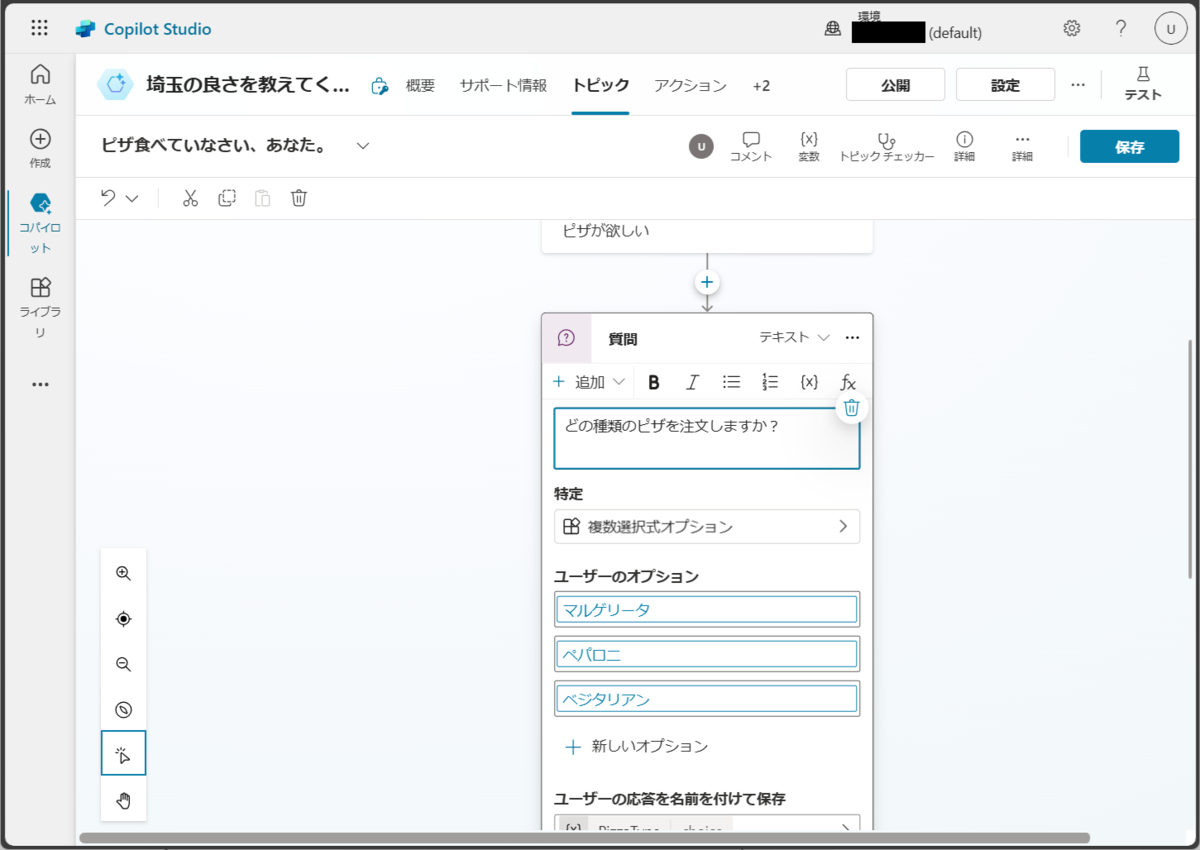This screenshot has width=1200, height=850.
Task: Reset canvas view to center
Action: tap(124, 619)
